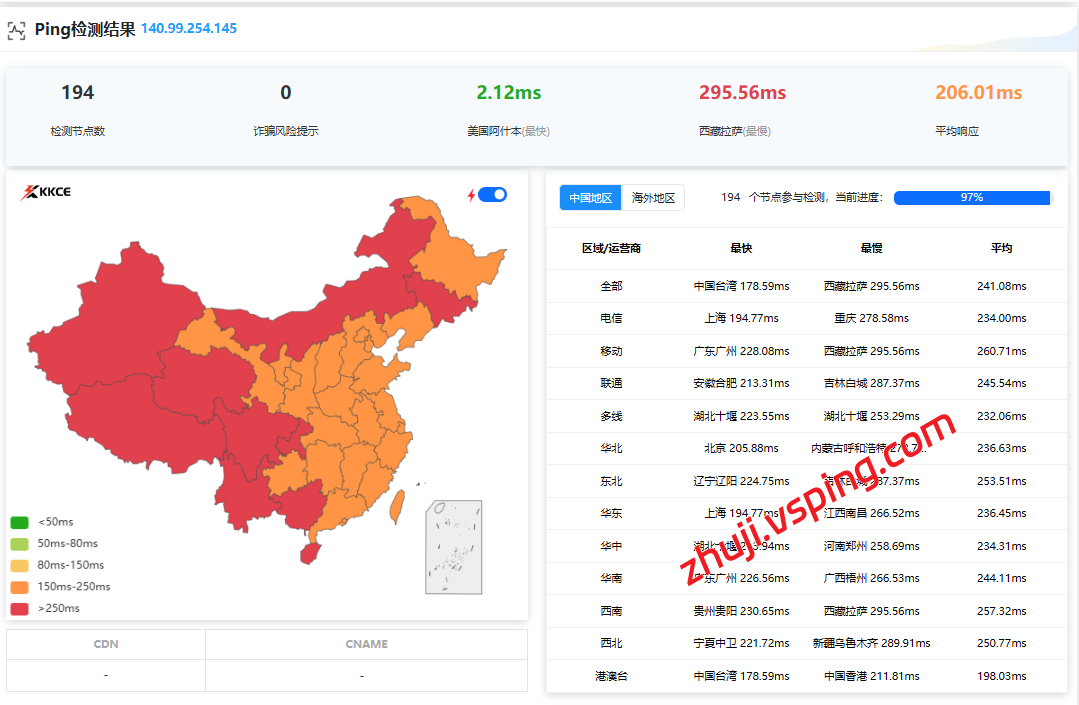Click the 2.12ms fastest node value
Image resolution: width=1079 pixels, height=705 pixels.
pyautogui.click(x=508, y=93)
